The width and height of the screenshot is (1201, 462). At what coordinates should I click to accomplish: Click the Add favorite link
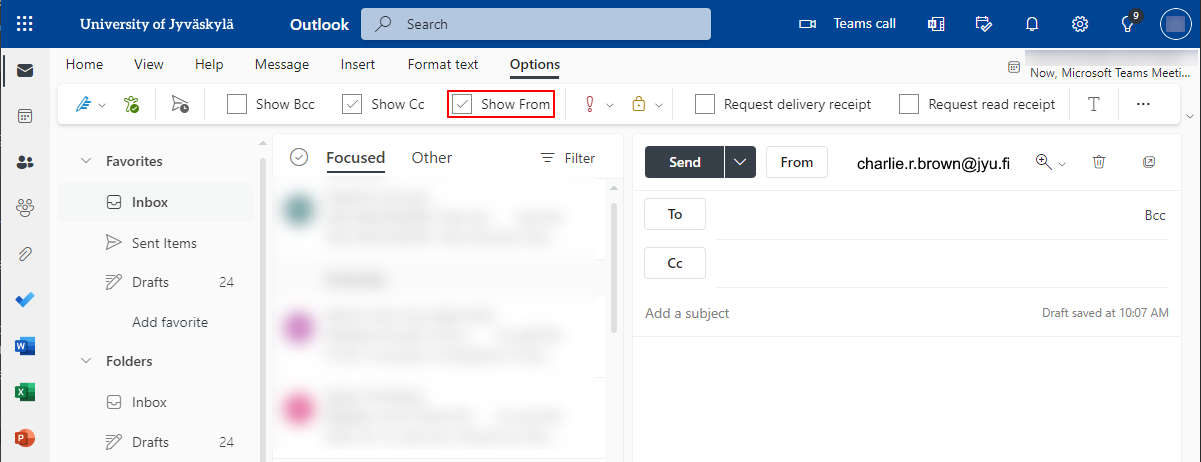(170, 322)
